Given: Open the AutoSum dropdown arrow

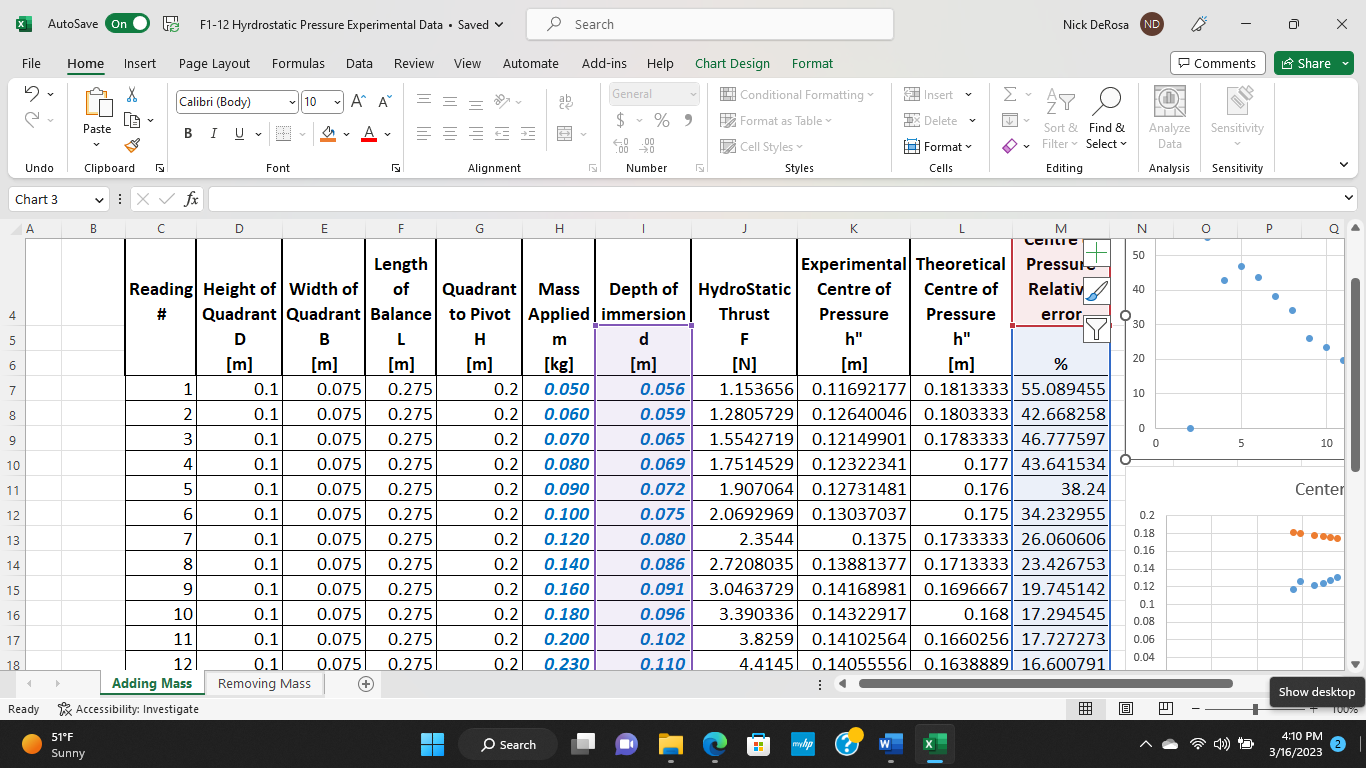Looking at the screenshot, I should point(1029,94).
